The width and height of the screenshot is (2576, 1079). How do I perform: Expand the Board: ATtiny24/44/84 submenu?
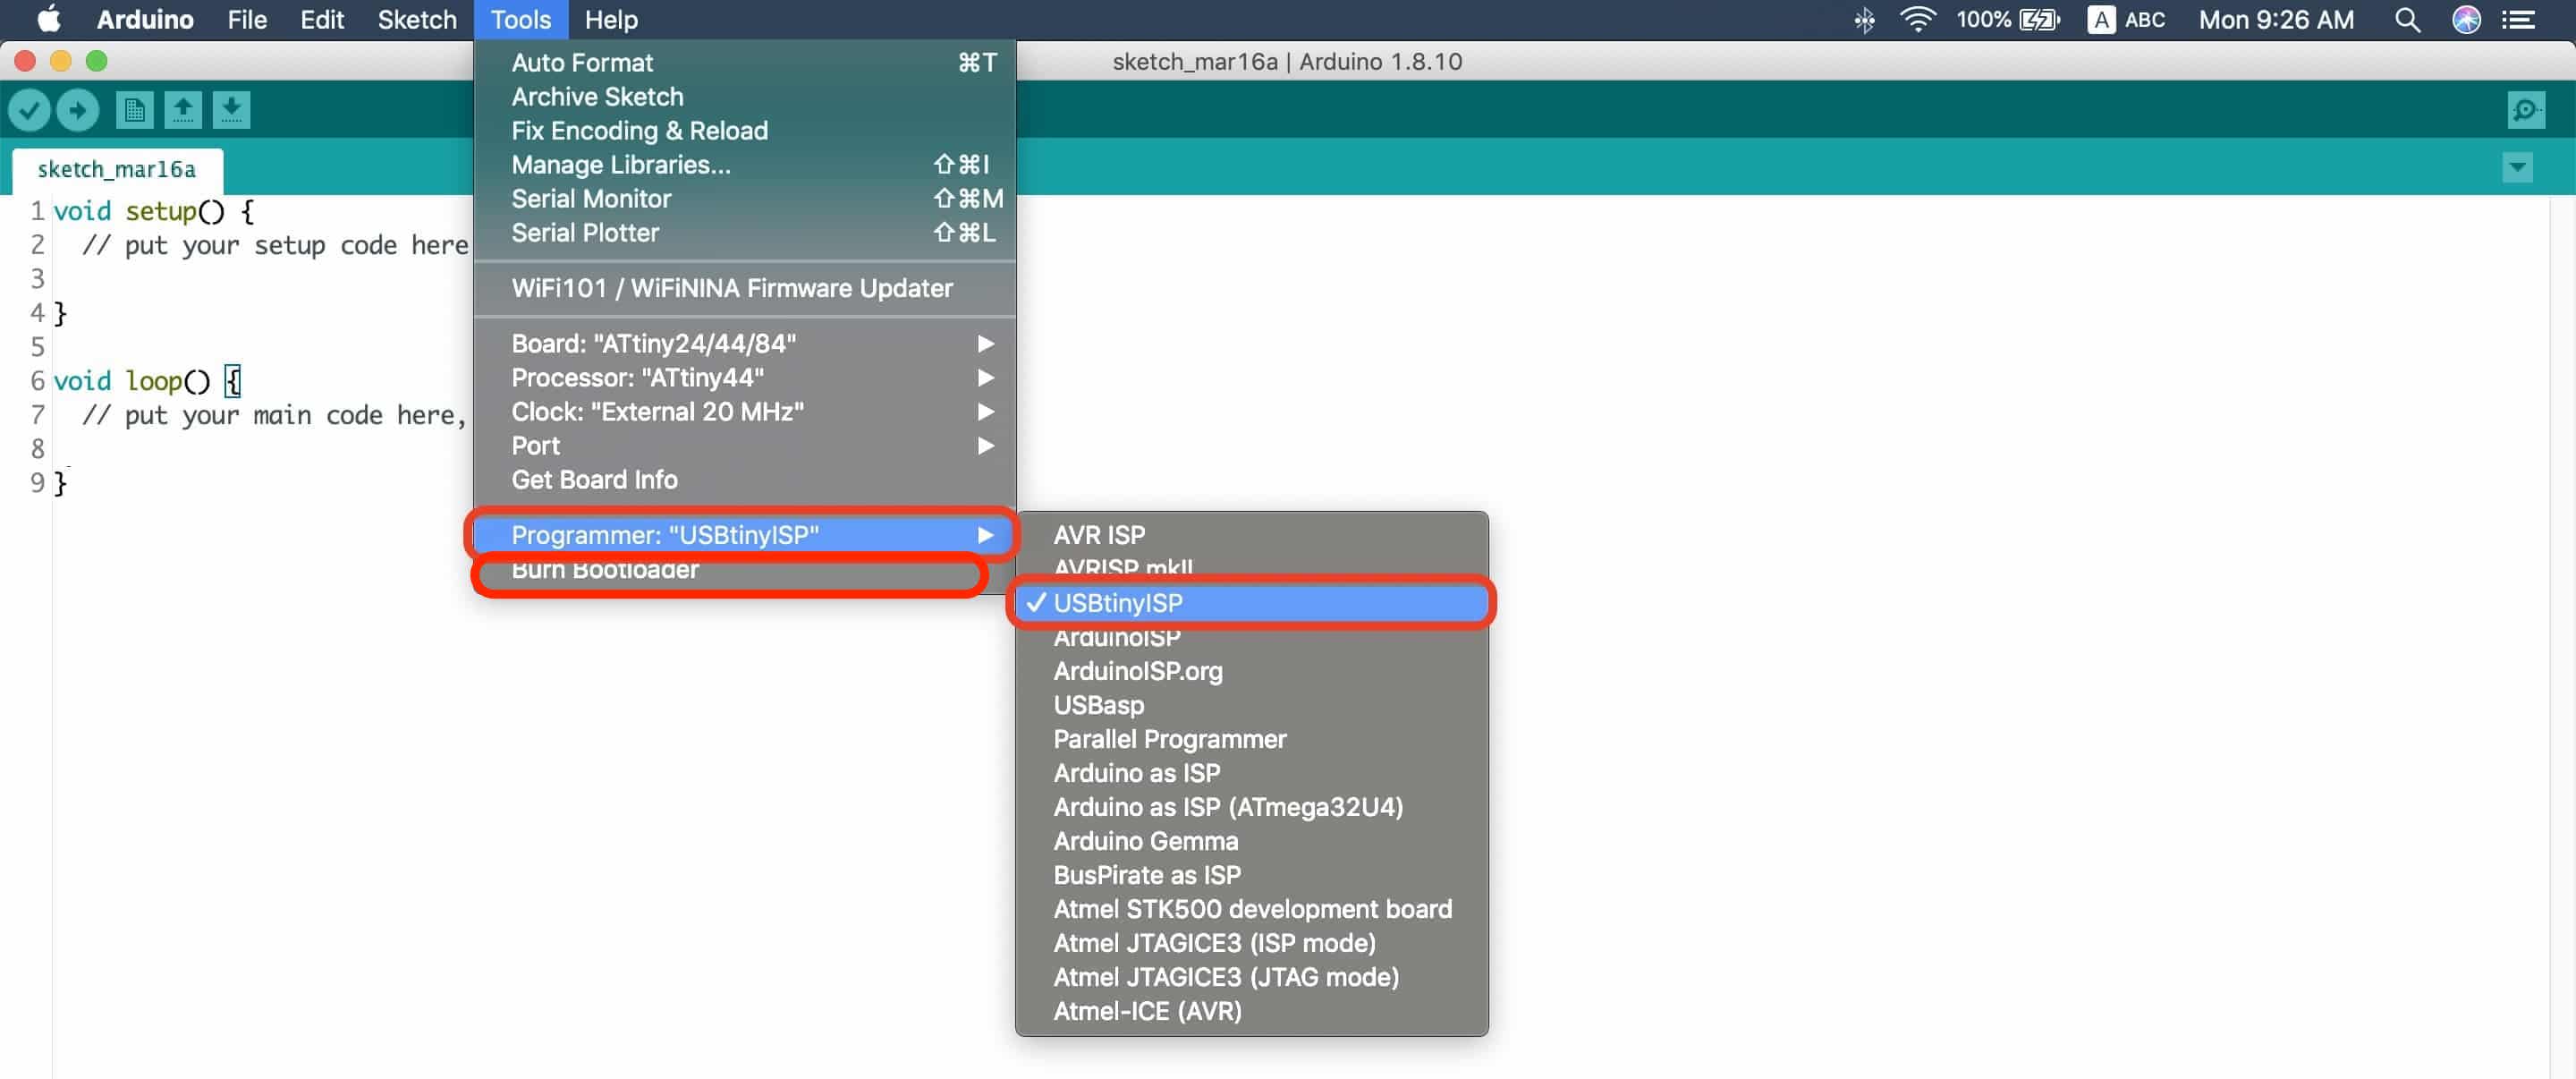[745, 344]
